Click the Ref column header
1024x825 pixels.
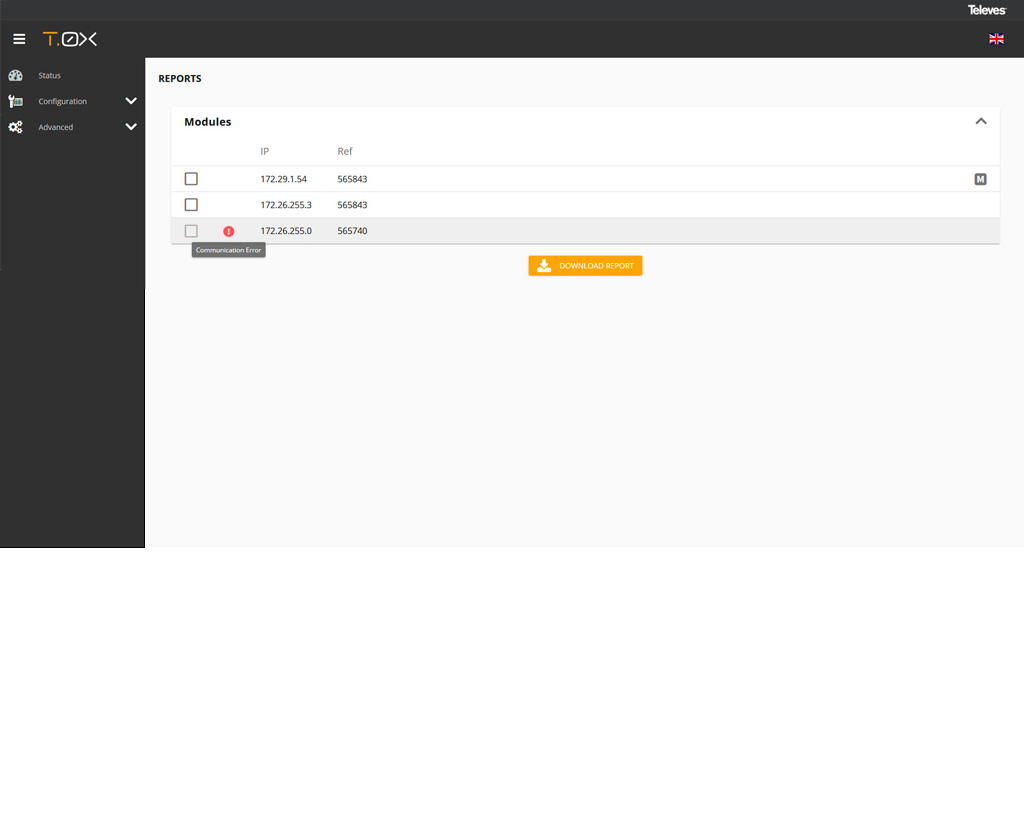345,152
